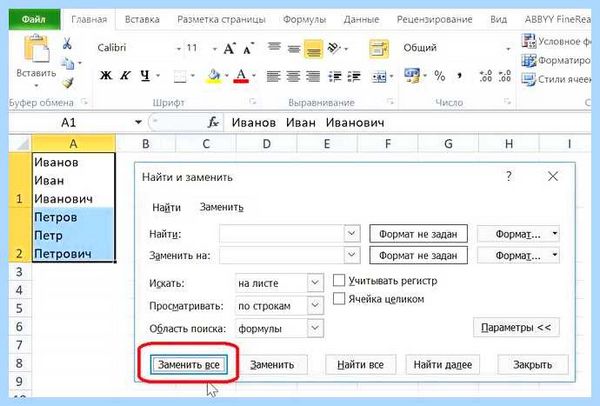Apply comma thousands separator style
Viewport: 600px width, 406px height.
pos(459,76)
